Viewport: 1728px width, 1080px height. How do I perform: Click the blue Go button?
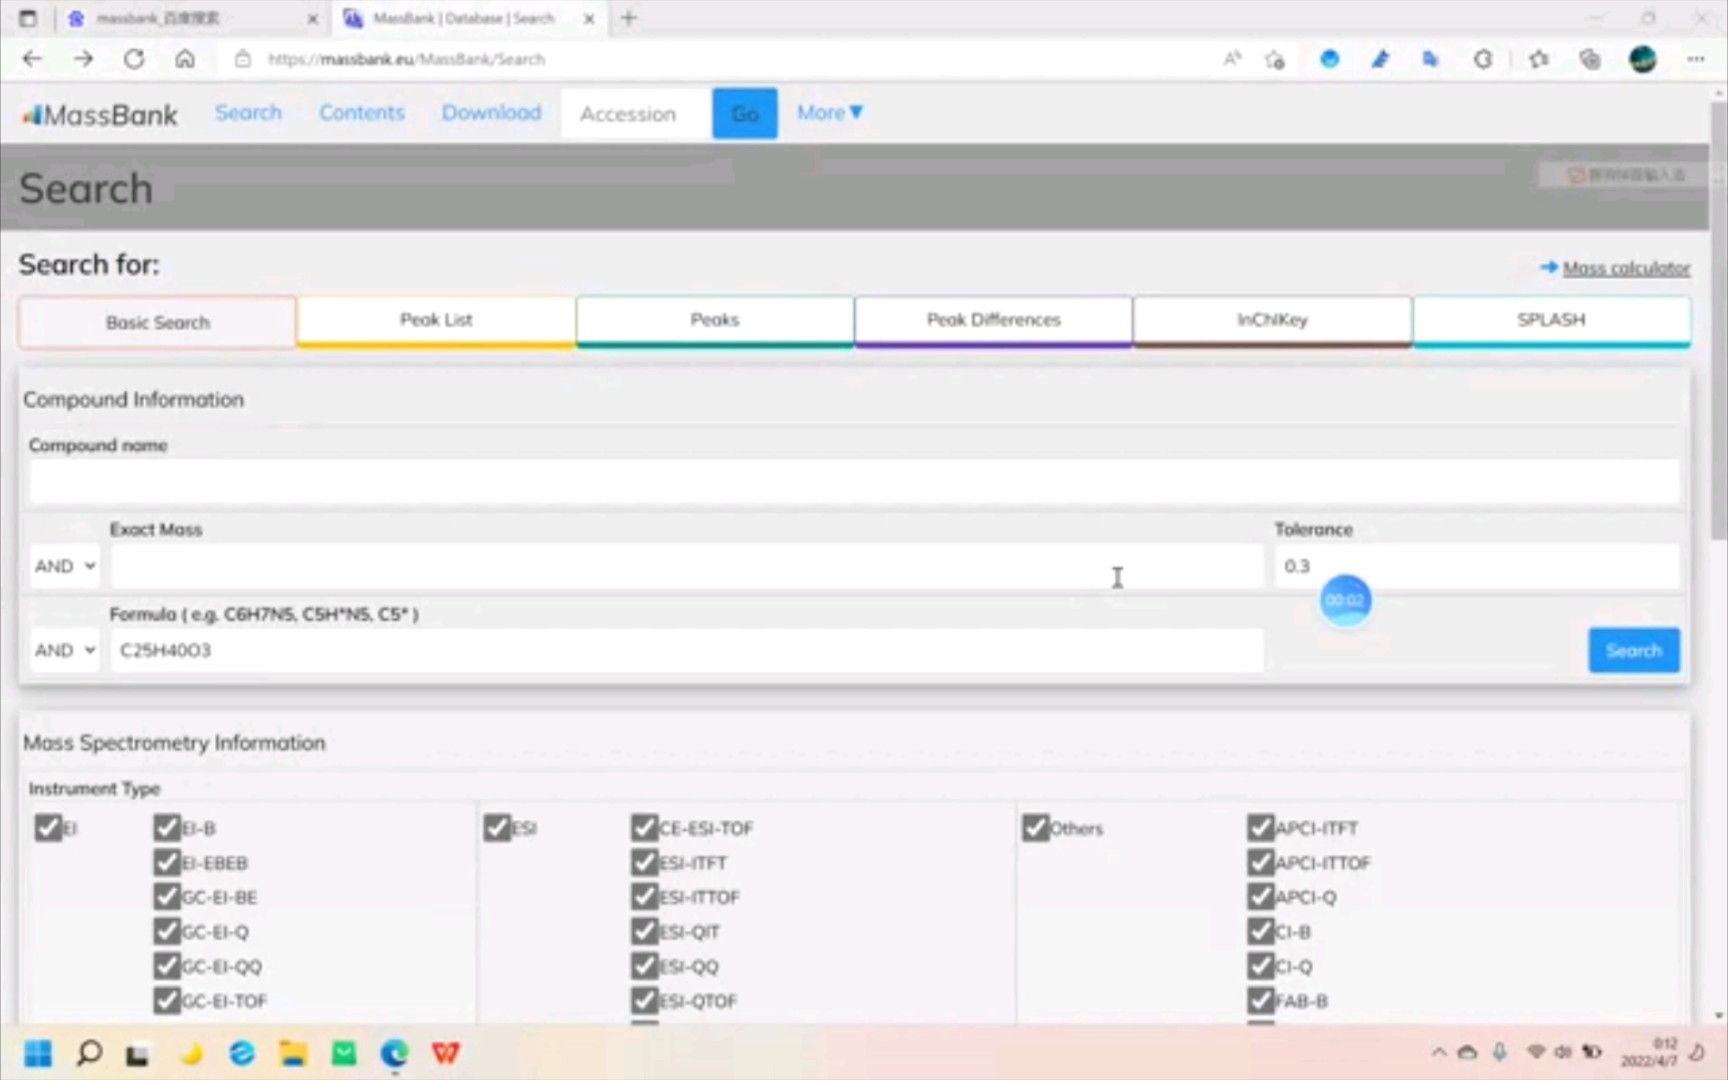click(x=744, y=114)
